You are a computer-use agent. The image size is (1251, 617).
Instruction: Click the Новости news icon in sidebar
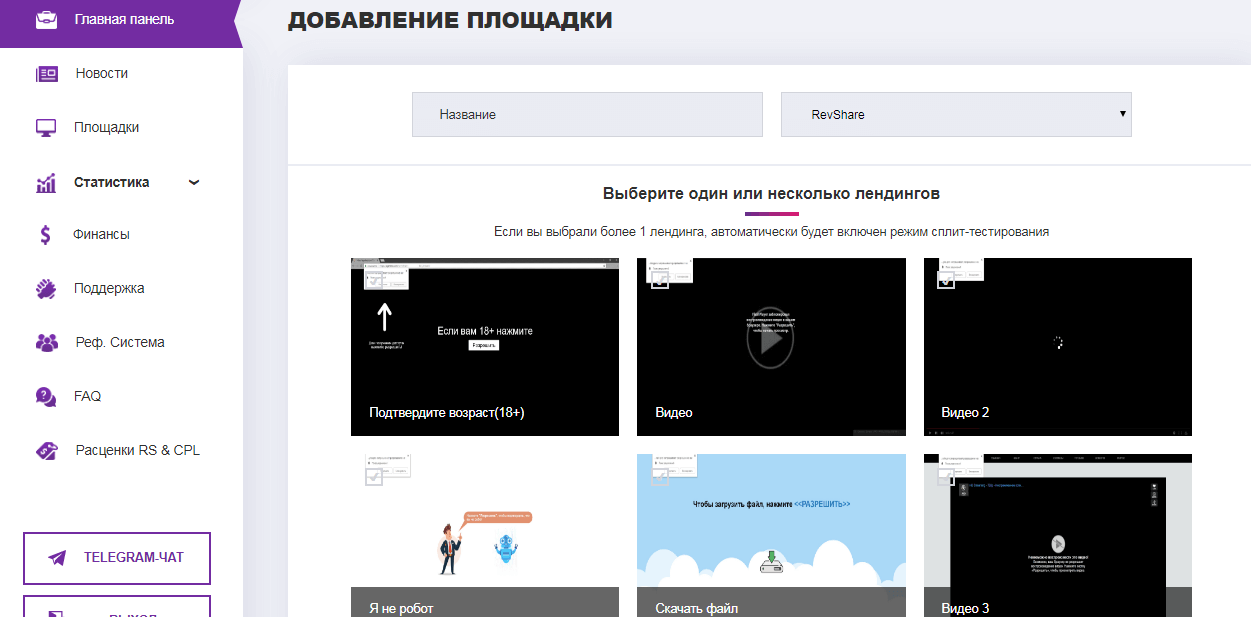[x=45, y=72]
